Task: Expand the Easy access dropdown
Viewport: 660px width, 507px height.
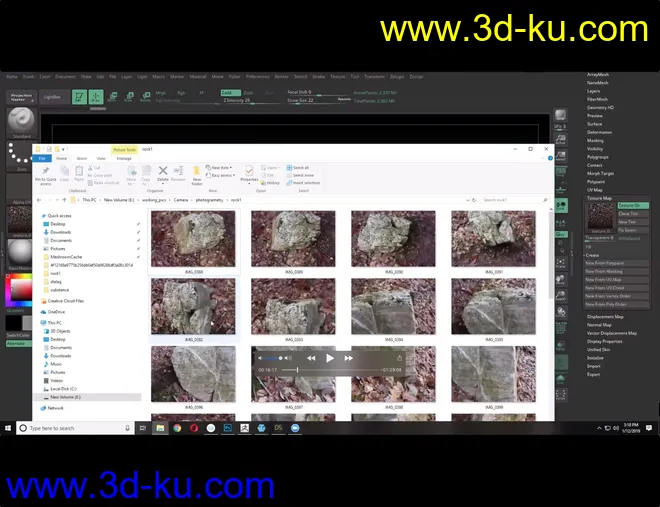Action: 220,175
